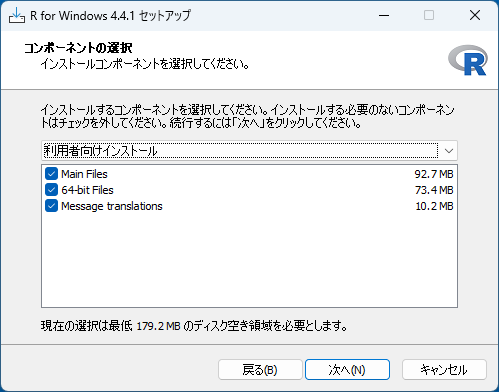Disable the Message translations checkbox
The image size is (499, 392).
[x=51, y=206]
